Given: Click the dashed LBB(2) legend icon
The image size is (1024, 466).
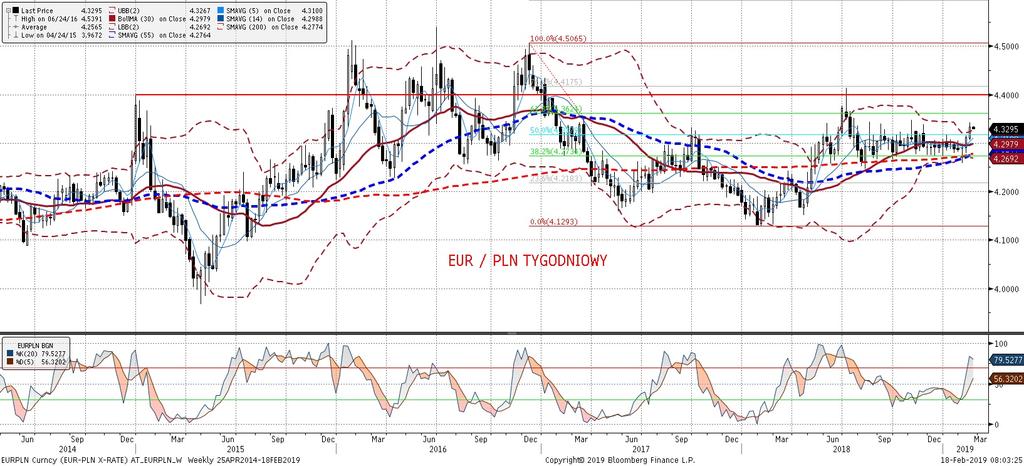Looking at the screenshot, I should coord(112,27).
